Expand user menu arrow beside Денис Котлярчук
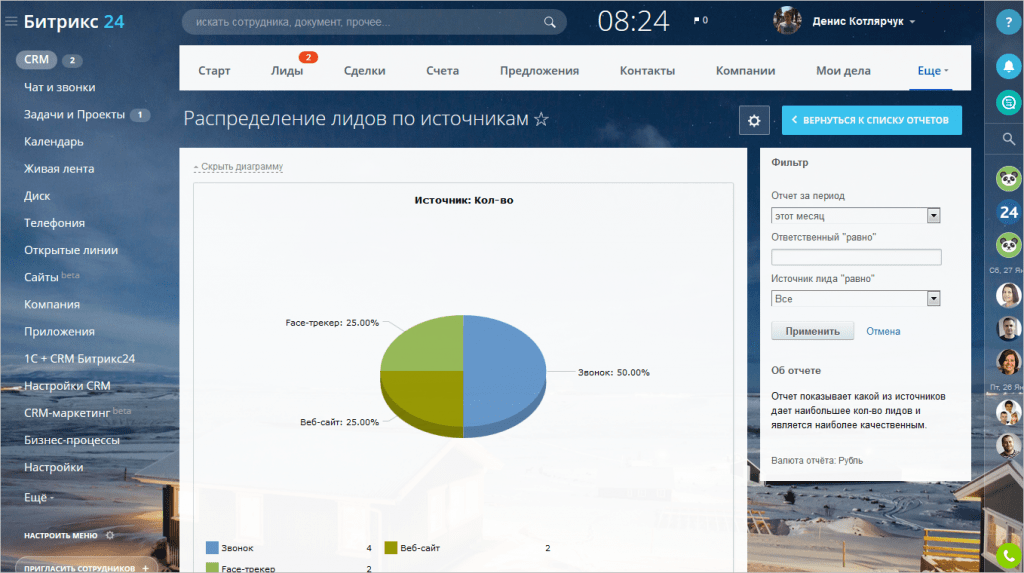Screen dimensions: 1024x573 912,22
